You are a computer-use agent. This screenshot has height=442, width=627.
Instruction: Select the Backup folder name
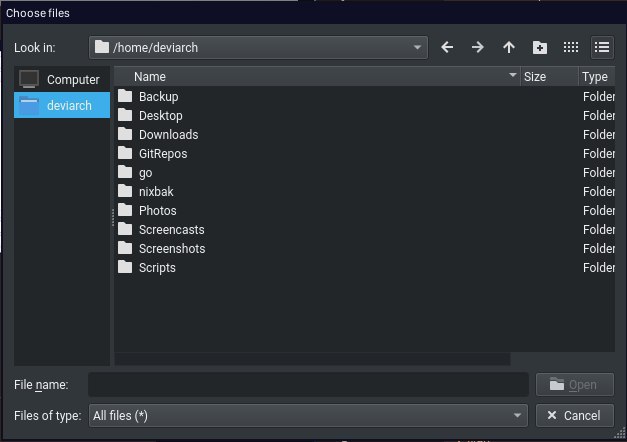(x=158, y=96)
